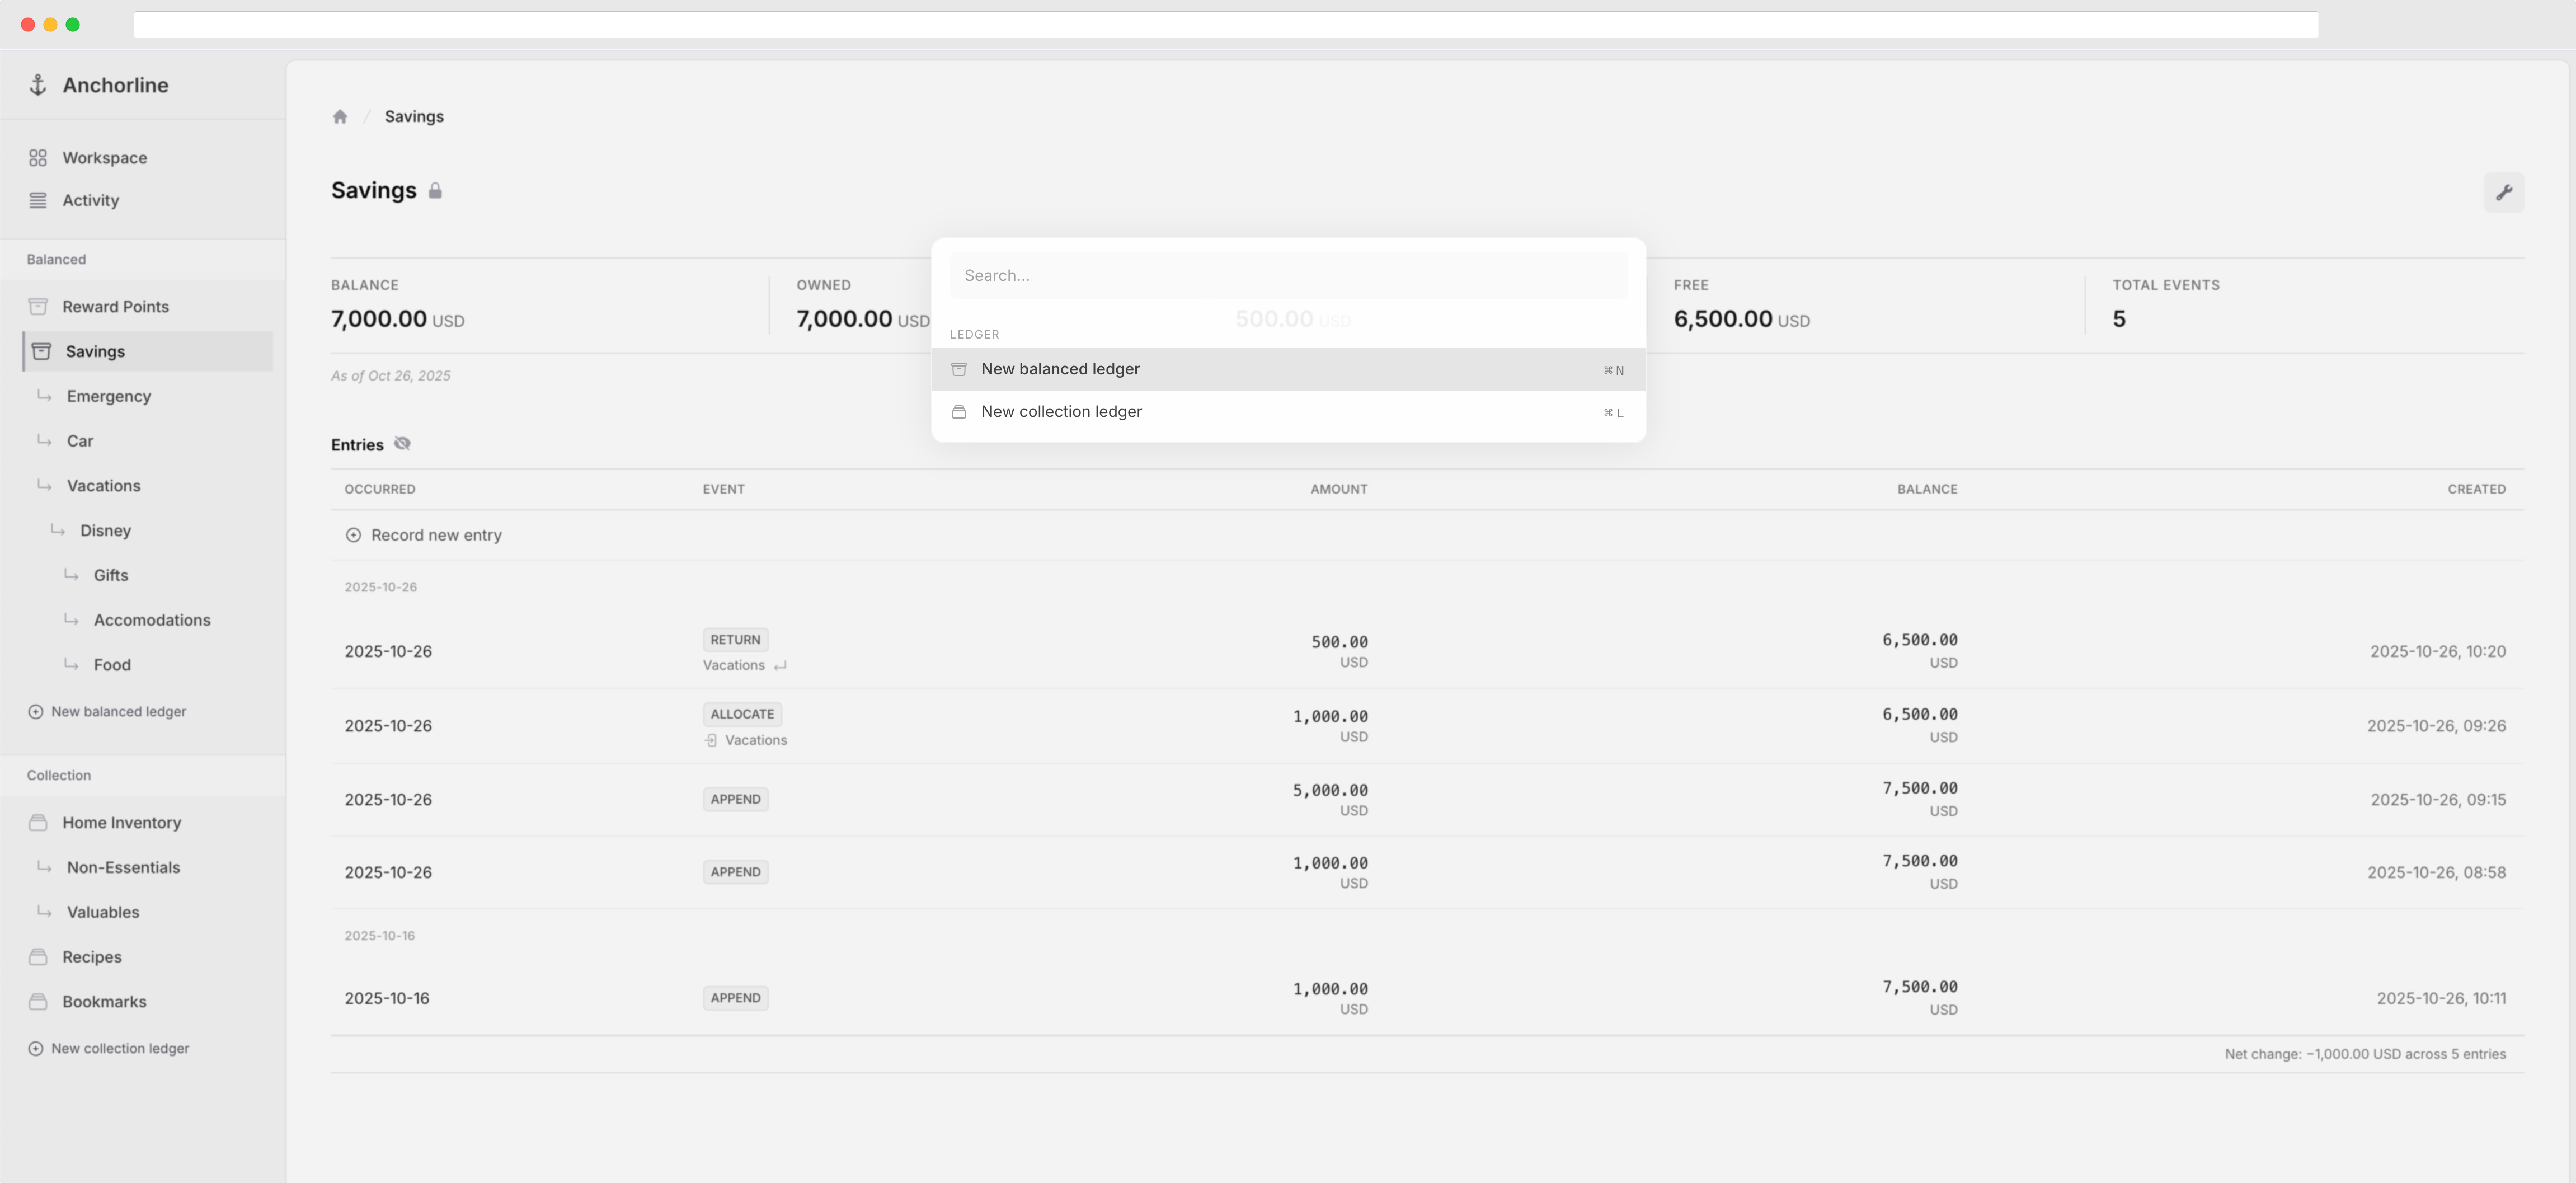Click the lock icon beside Savings title
The height and width of the screenshot is (1183, 2576).
pos(435,191)
